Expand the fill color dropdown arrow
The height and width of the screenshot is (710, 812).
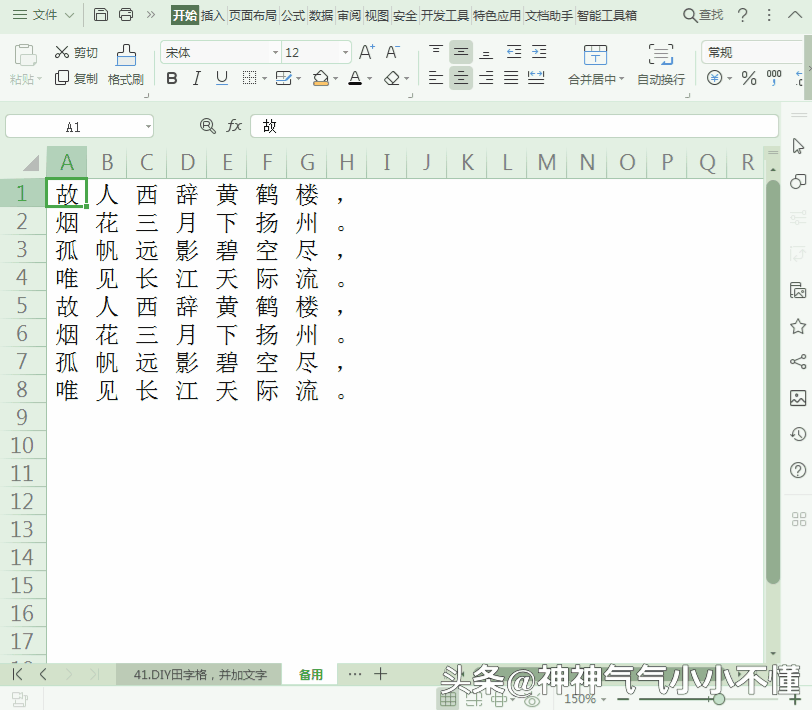click(x=336, y=79)
